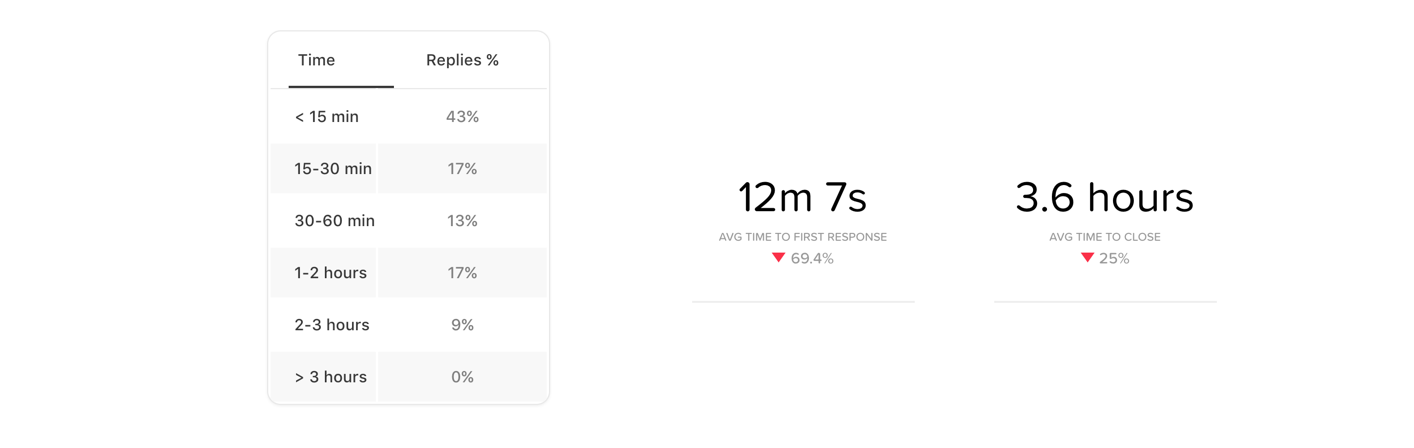Select the Replies % column header
Image resolution: width=1414 pixels, height=448 pixels.
pyautogui.click(x=462, y=60)
